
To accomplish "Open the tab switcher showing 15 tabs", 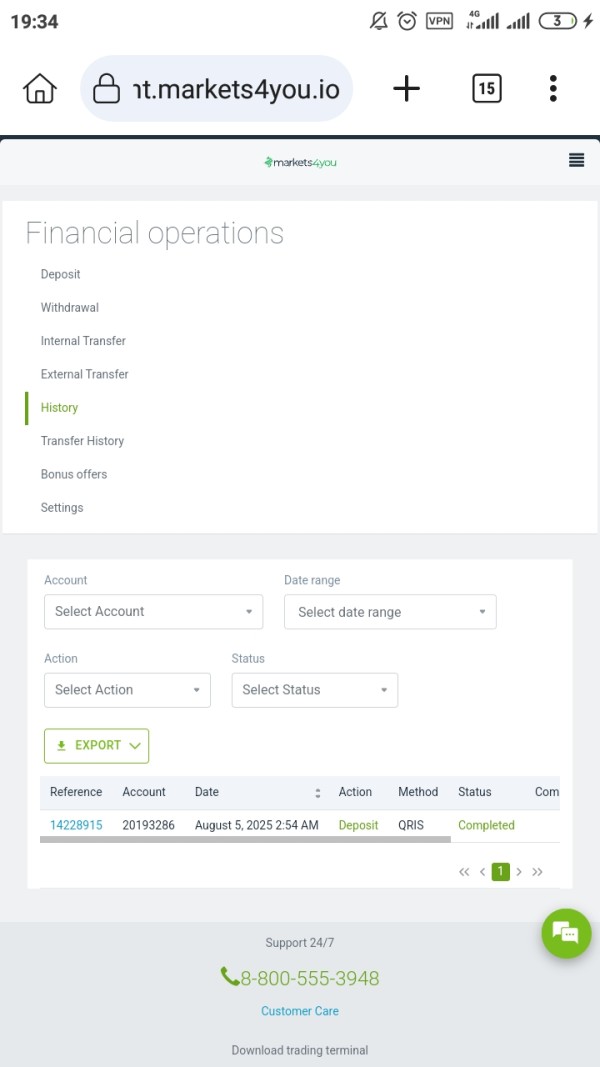I will tap(486, 88).
